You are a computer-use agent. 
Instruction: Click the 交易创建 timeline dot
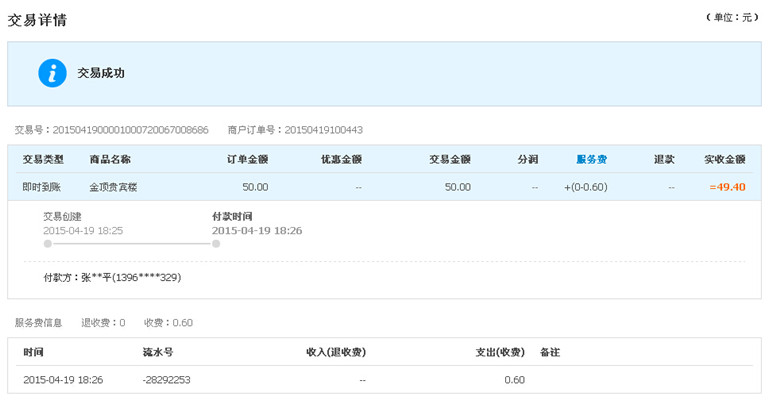click(48, 244)
